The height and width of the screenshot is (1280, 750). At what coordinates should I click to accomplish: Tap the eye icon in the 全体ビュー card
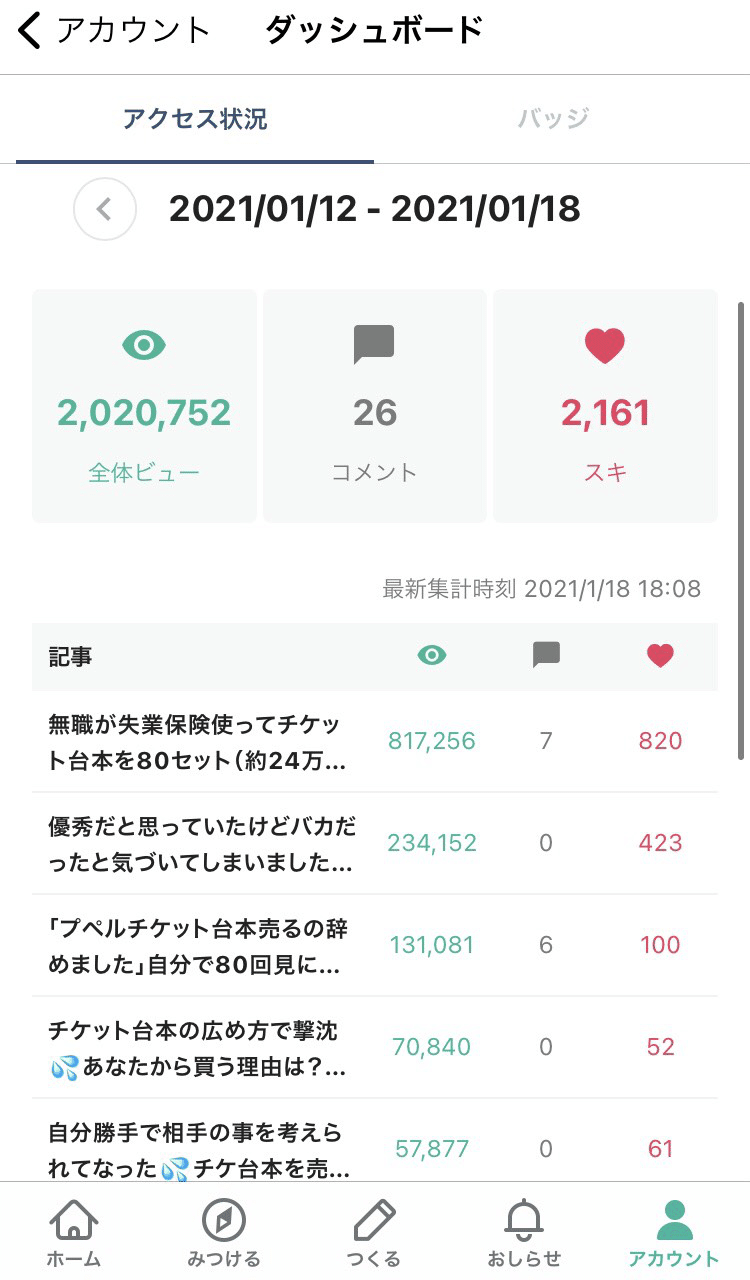coord(144,346)
